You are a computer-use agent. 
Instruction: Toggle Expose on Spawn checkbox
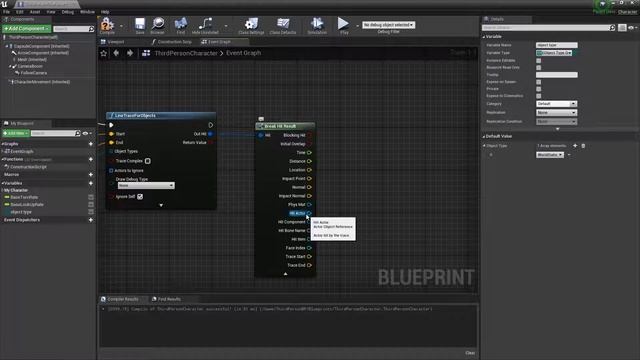[x=538, y=82]
